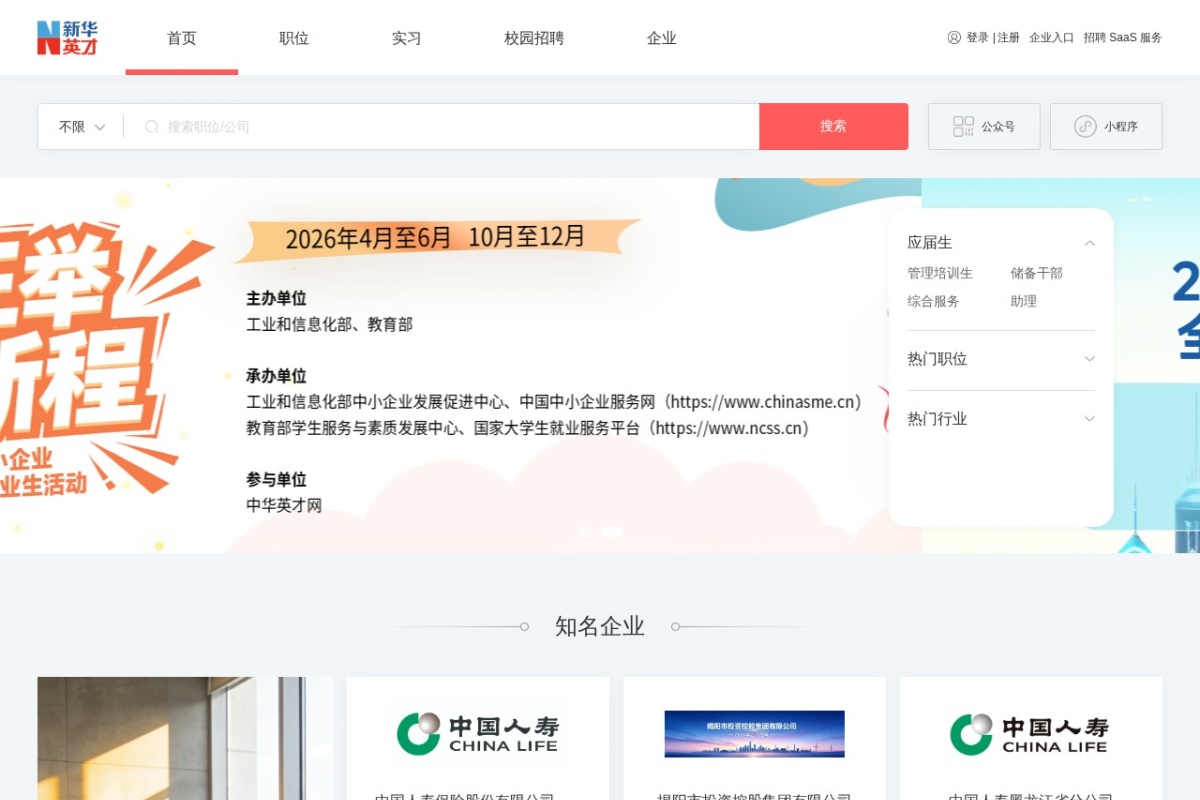The height and width of the screenshot is (800, 1200).
Task: Select 助理 category link
Action: click(1023, 301)
